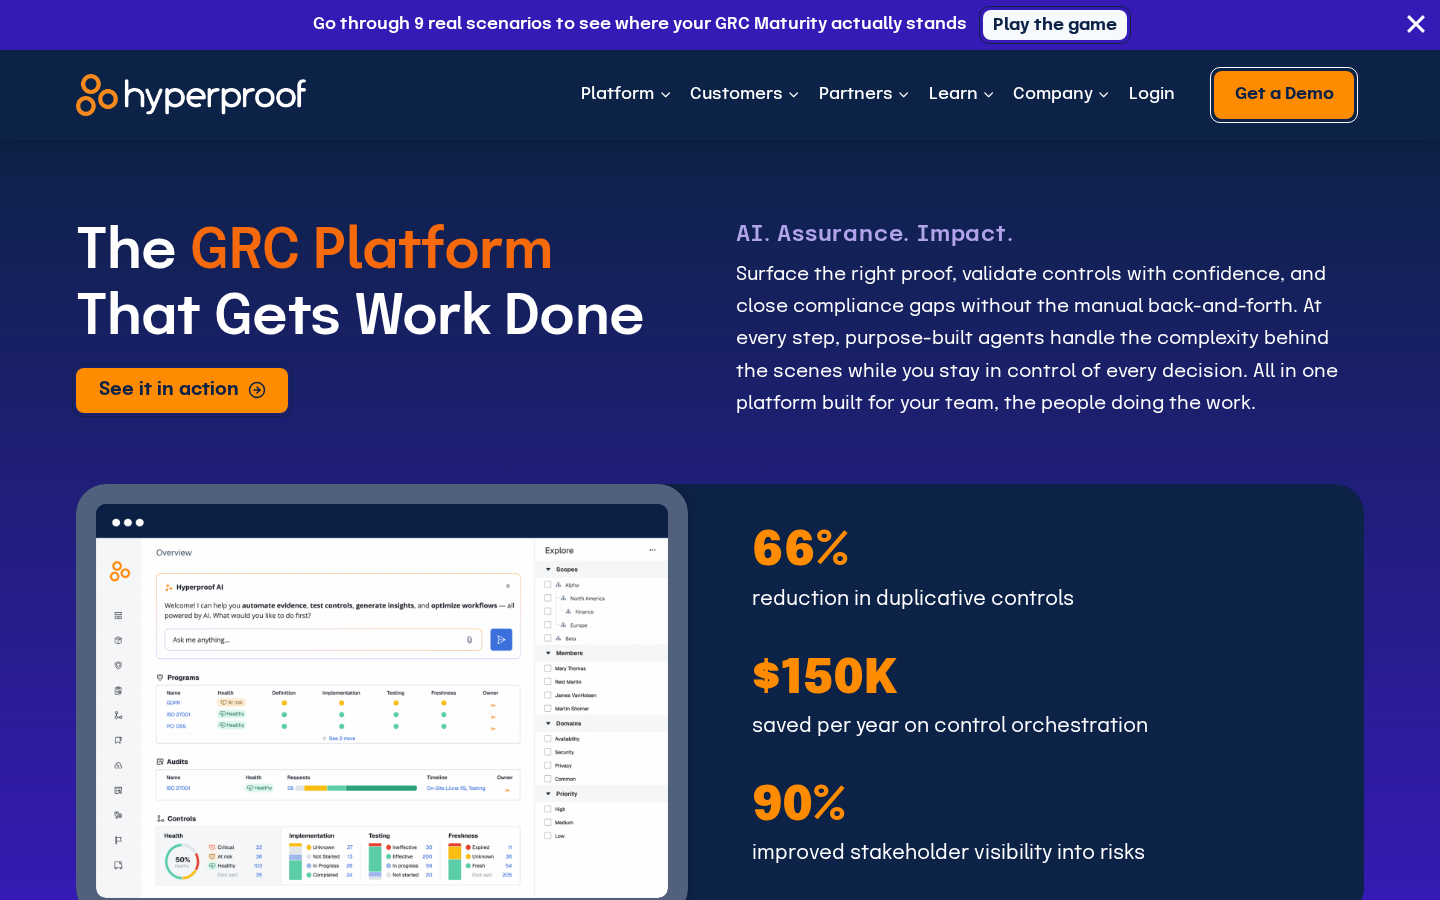Click the paperclip attach icon in Ask field
The width and height of the screenshot is (1440, 900).
[469, 640]
